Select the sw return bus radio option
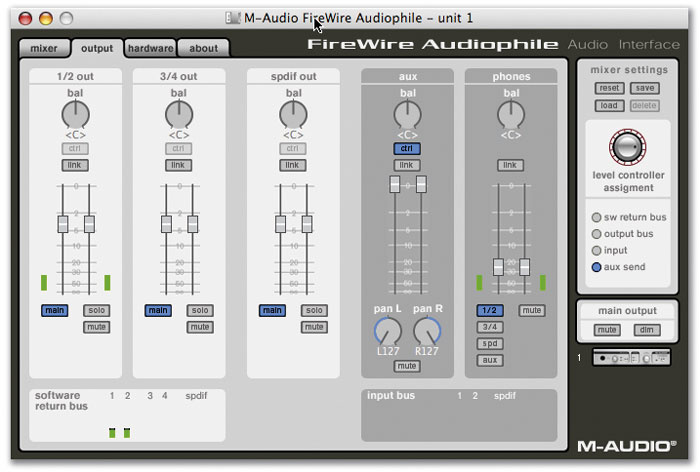Viewport: 700px width, 472px height. point(596,217)
